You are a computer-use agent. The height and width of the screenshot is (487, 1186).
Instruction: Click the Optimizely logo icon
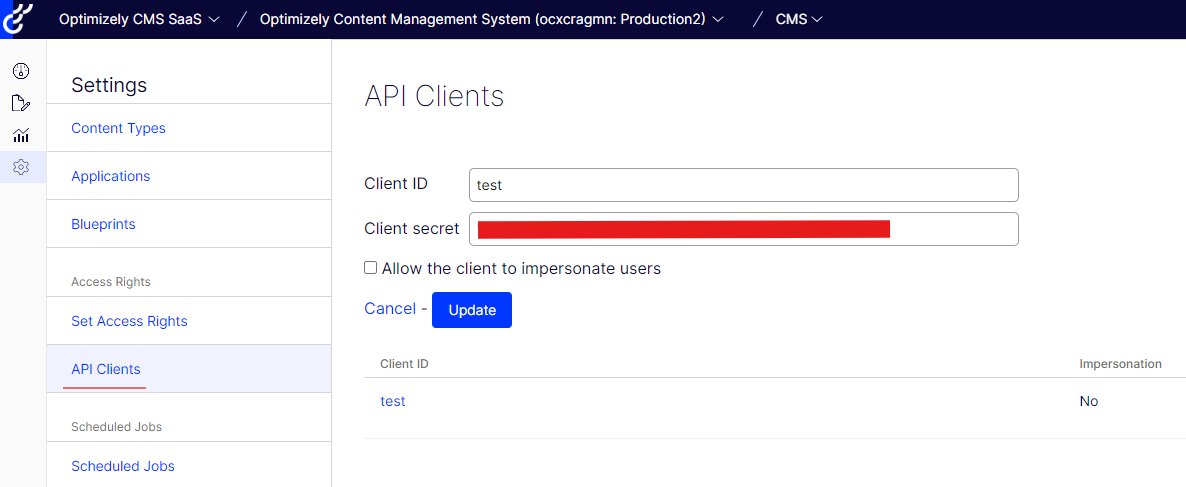17,18
